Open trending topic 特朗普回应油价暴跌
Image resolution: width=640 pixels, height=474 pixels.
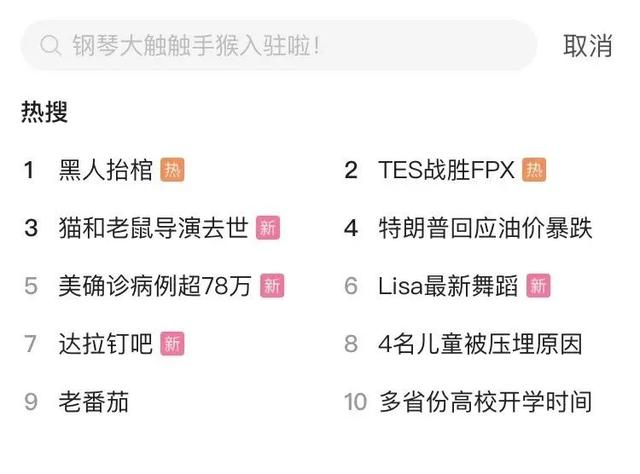point(485,228)
